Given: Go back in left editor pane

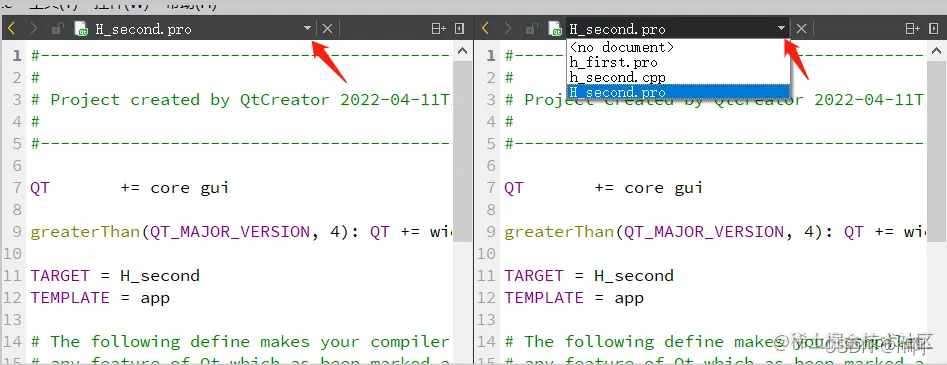Looking at the screenshot, I should coord(11,28).
